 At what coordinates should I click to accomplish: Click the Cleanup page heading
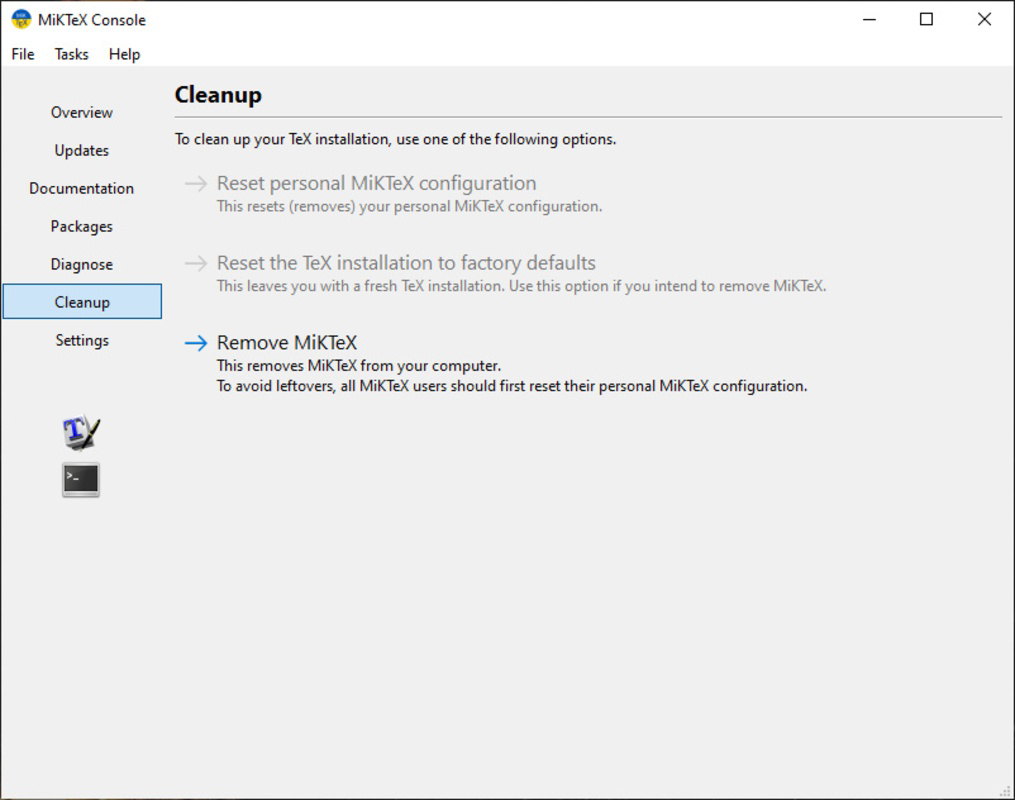[x=218, y=94]
